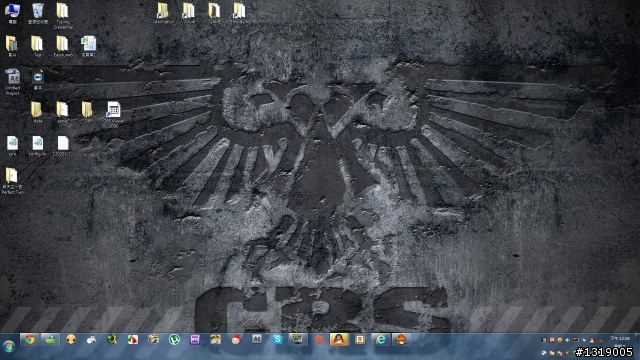The height and width of the screenshot is (360, 640).
Task: Select the Typing Credential folder
Action: 62,16
